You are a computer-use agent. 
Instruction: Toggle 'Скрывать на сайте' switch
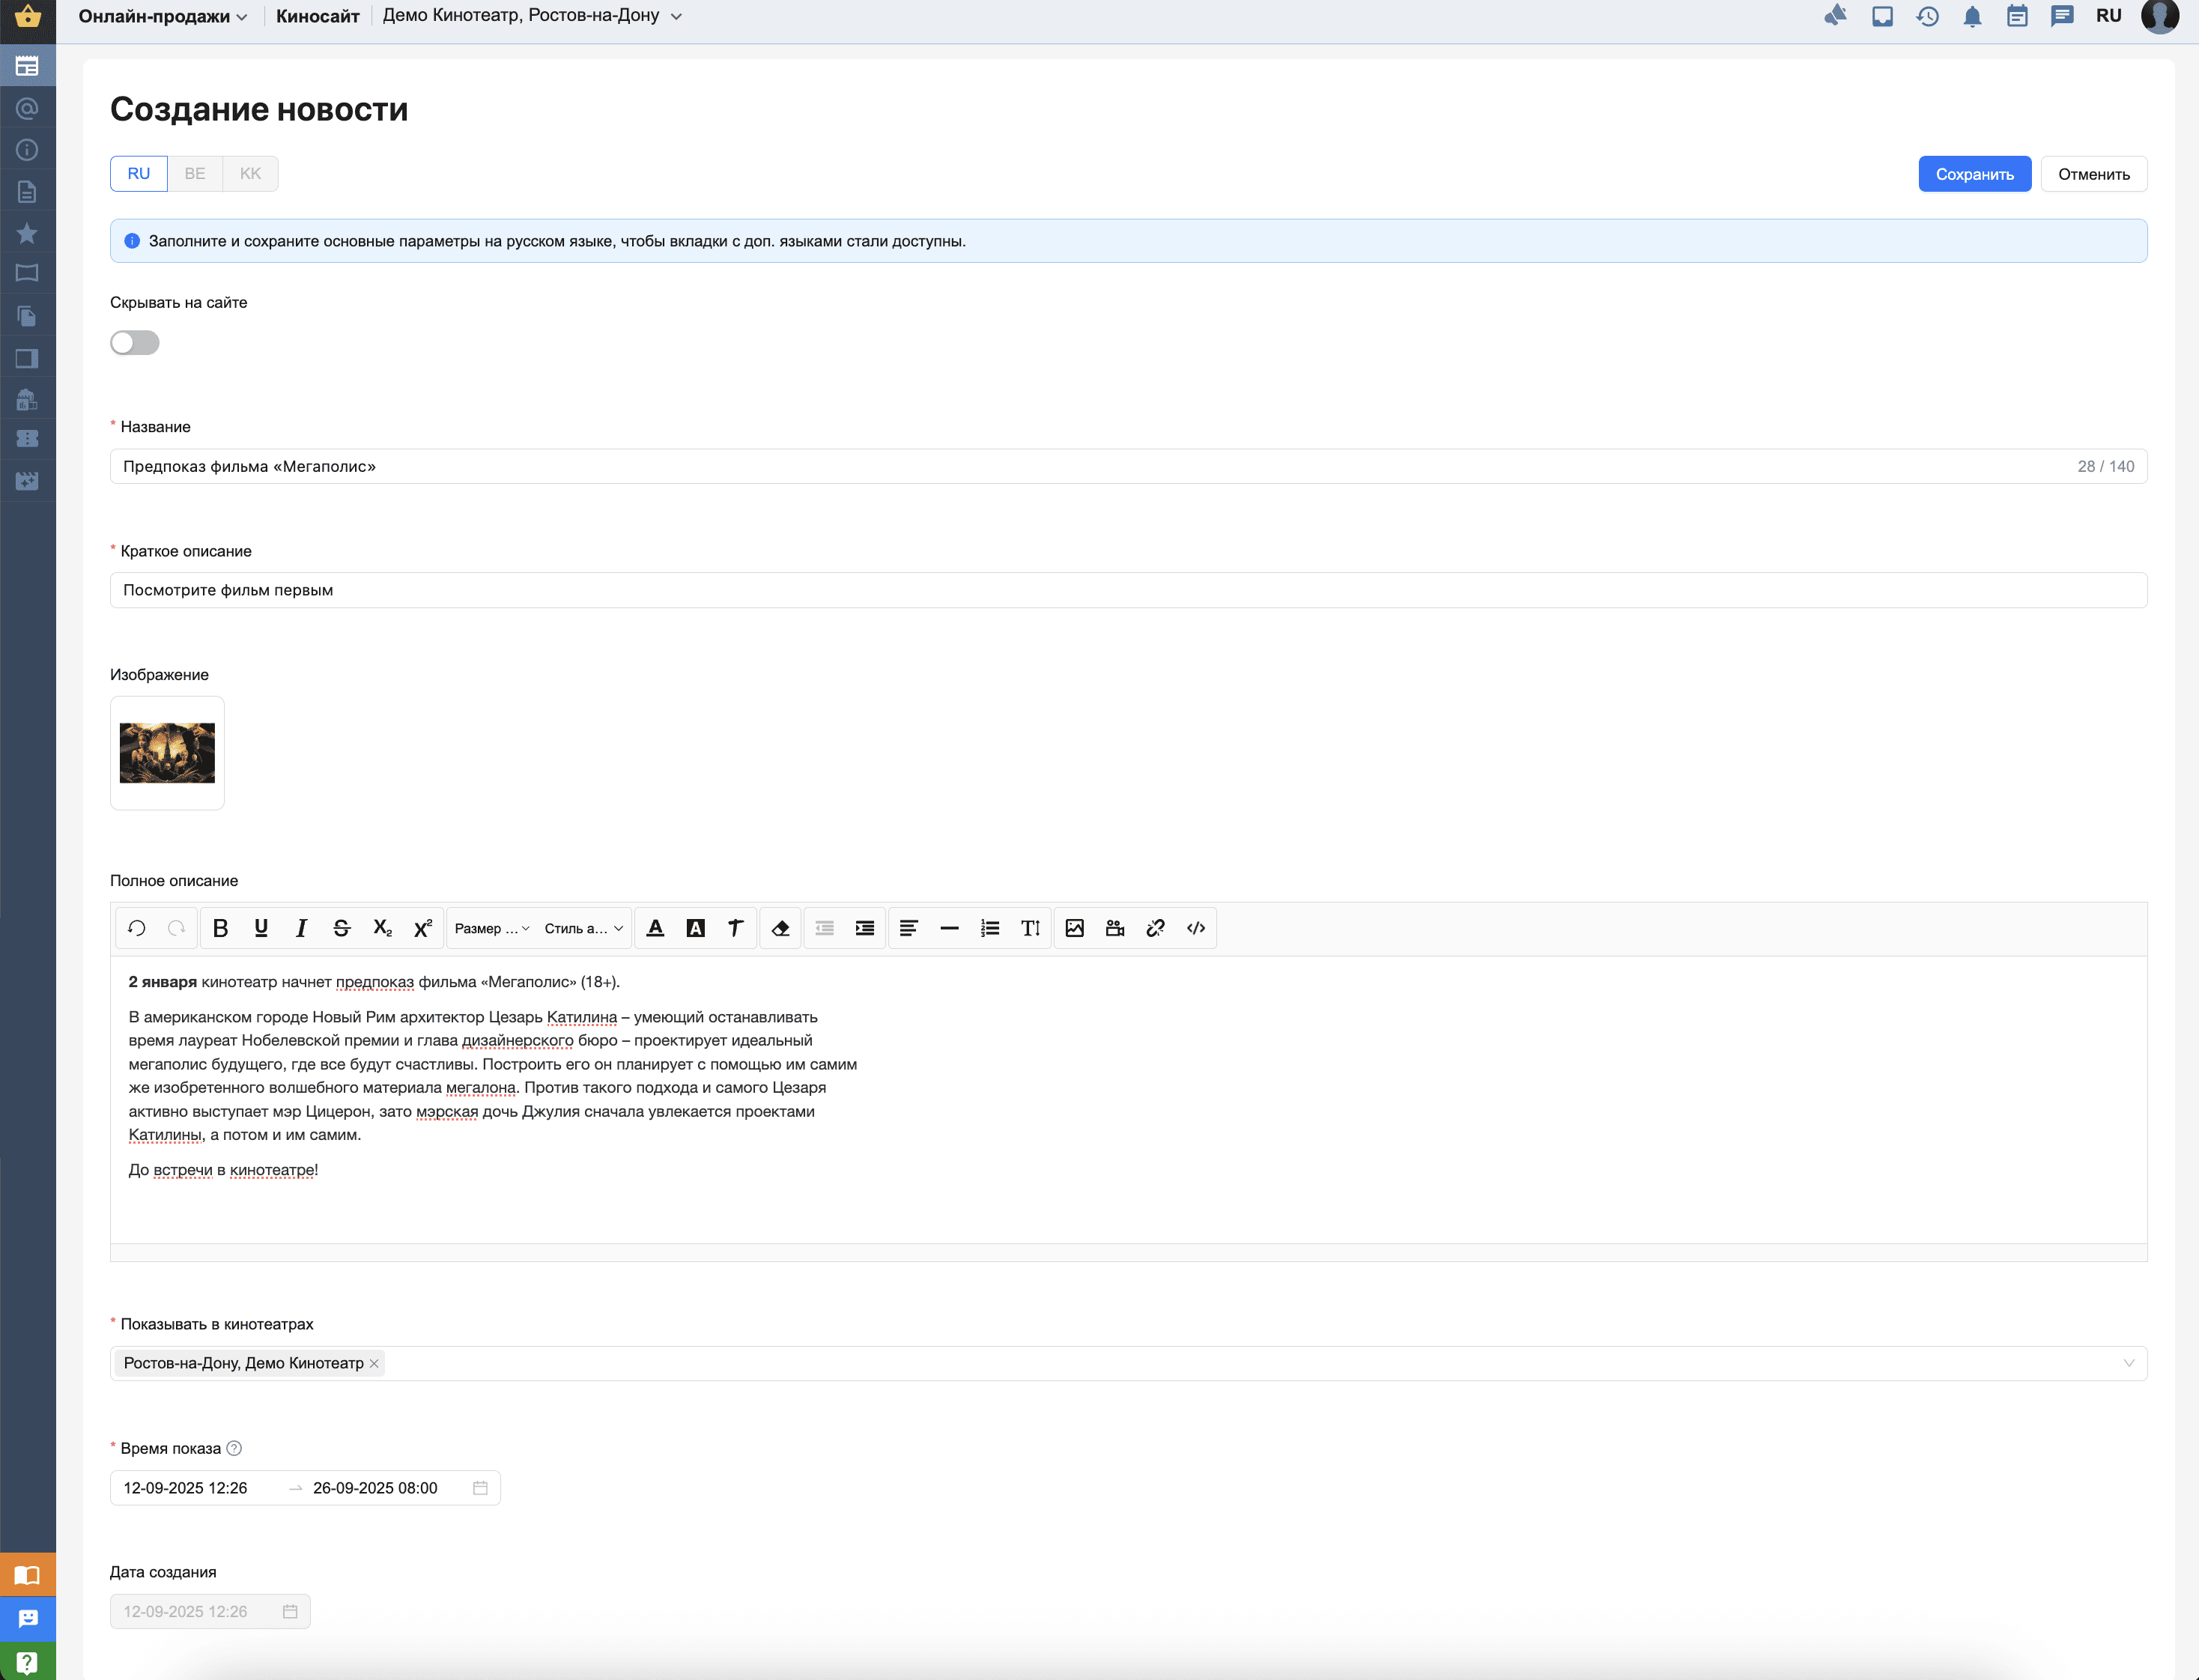[x=135, y=343]
